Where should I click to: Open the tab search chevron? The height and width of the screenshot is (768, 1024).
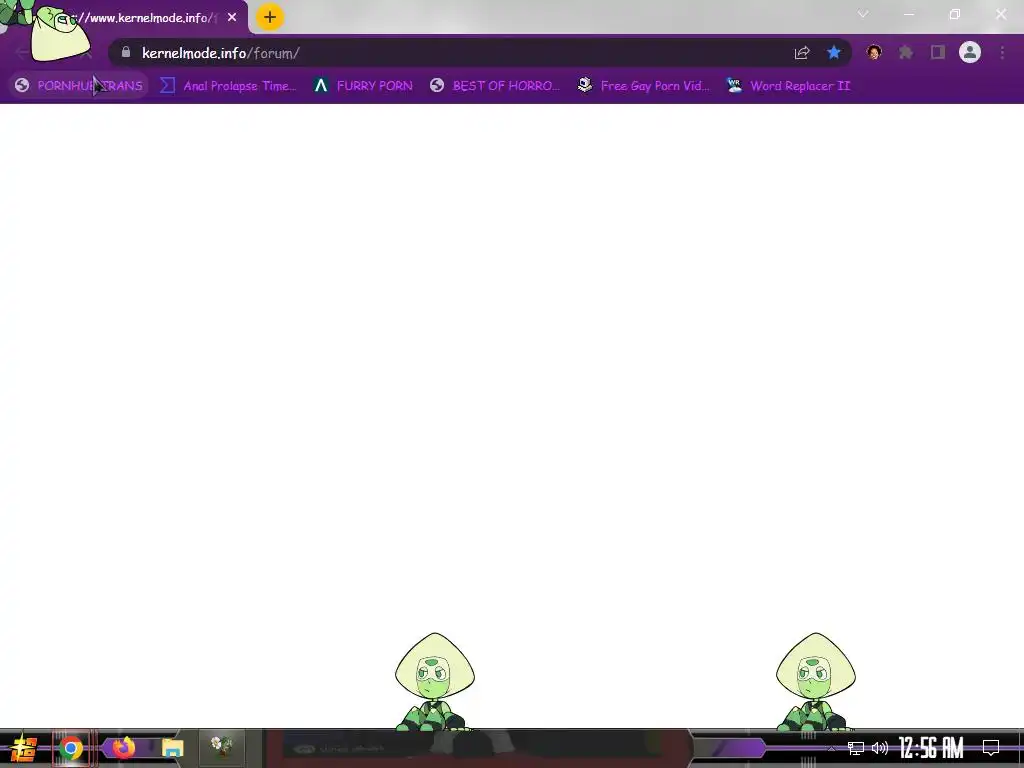(x=863, y=14)
